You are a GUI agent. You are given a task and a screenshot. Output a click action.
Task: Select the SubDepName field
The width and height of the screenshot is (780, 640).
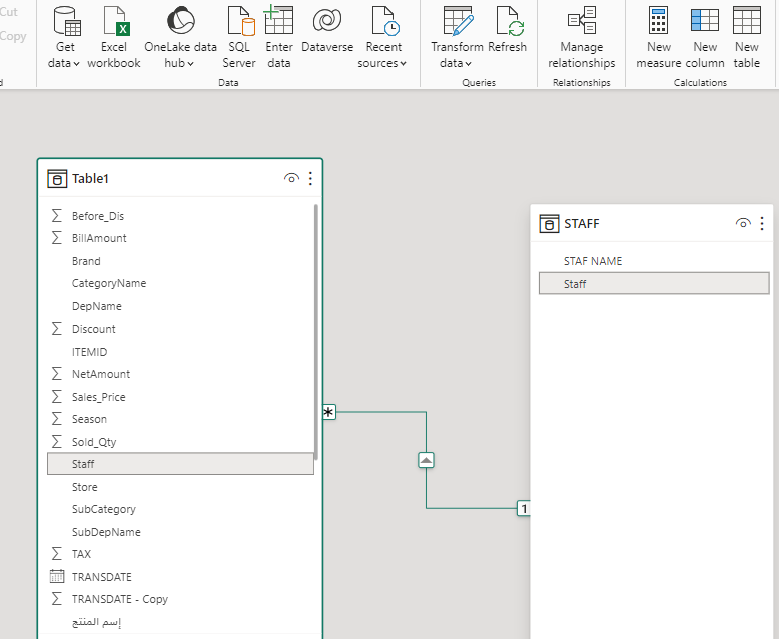(x=180, y=532)
